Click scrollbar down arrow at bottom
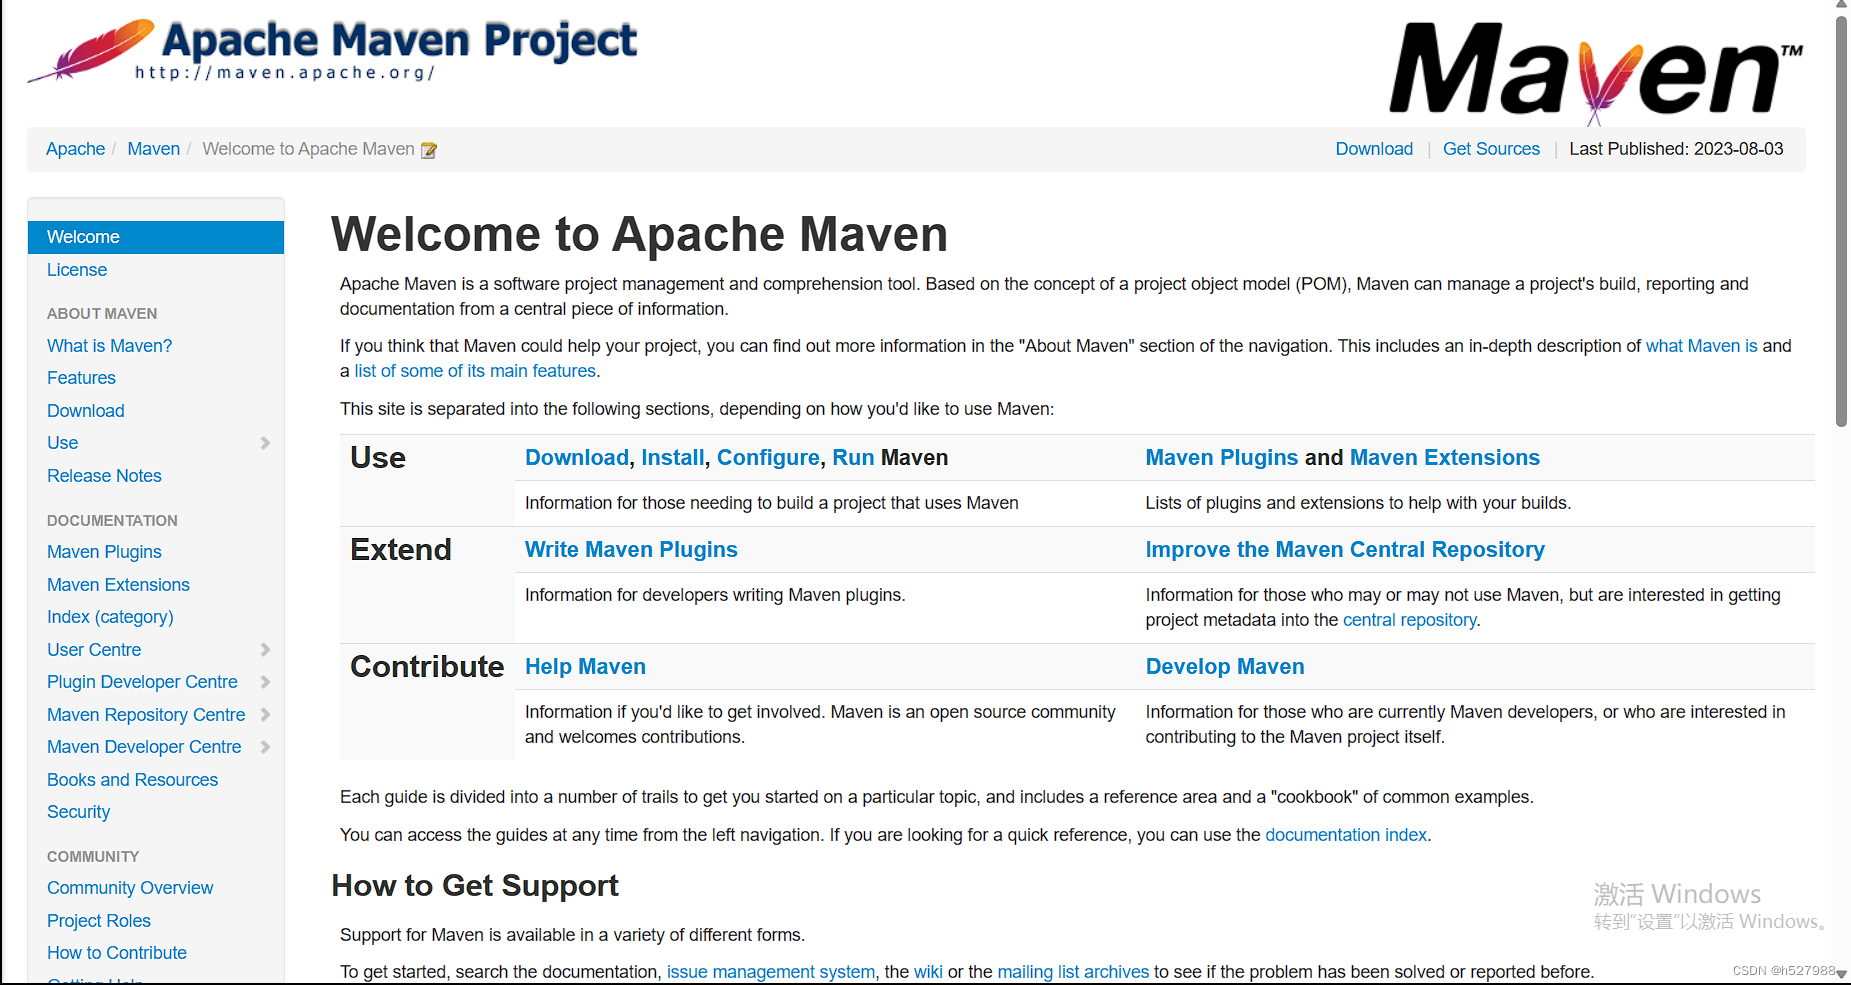 1841,974
